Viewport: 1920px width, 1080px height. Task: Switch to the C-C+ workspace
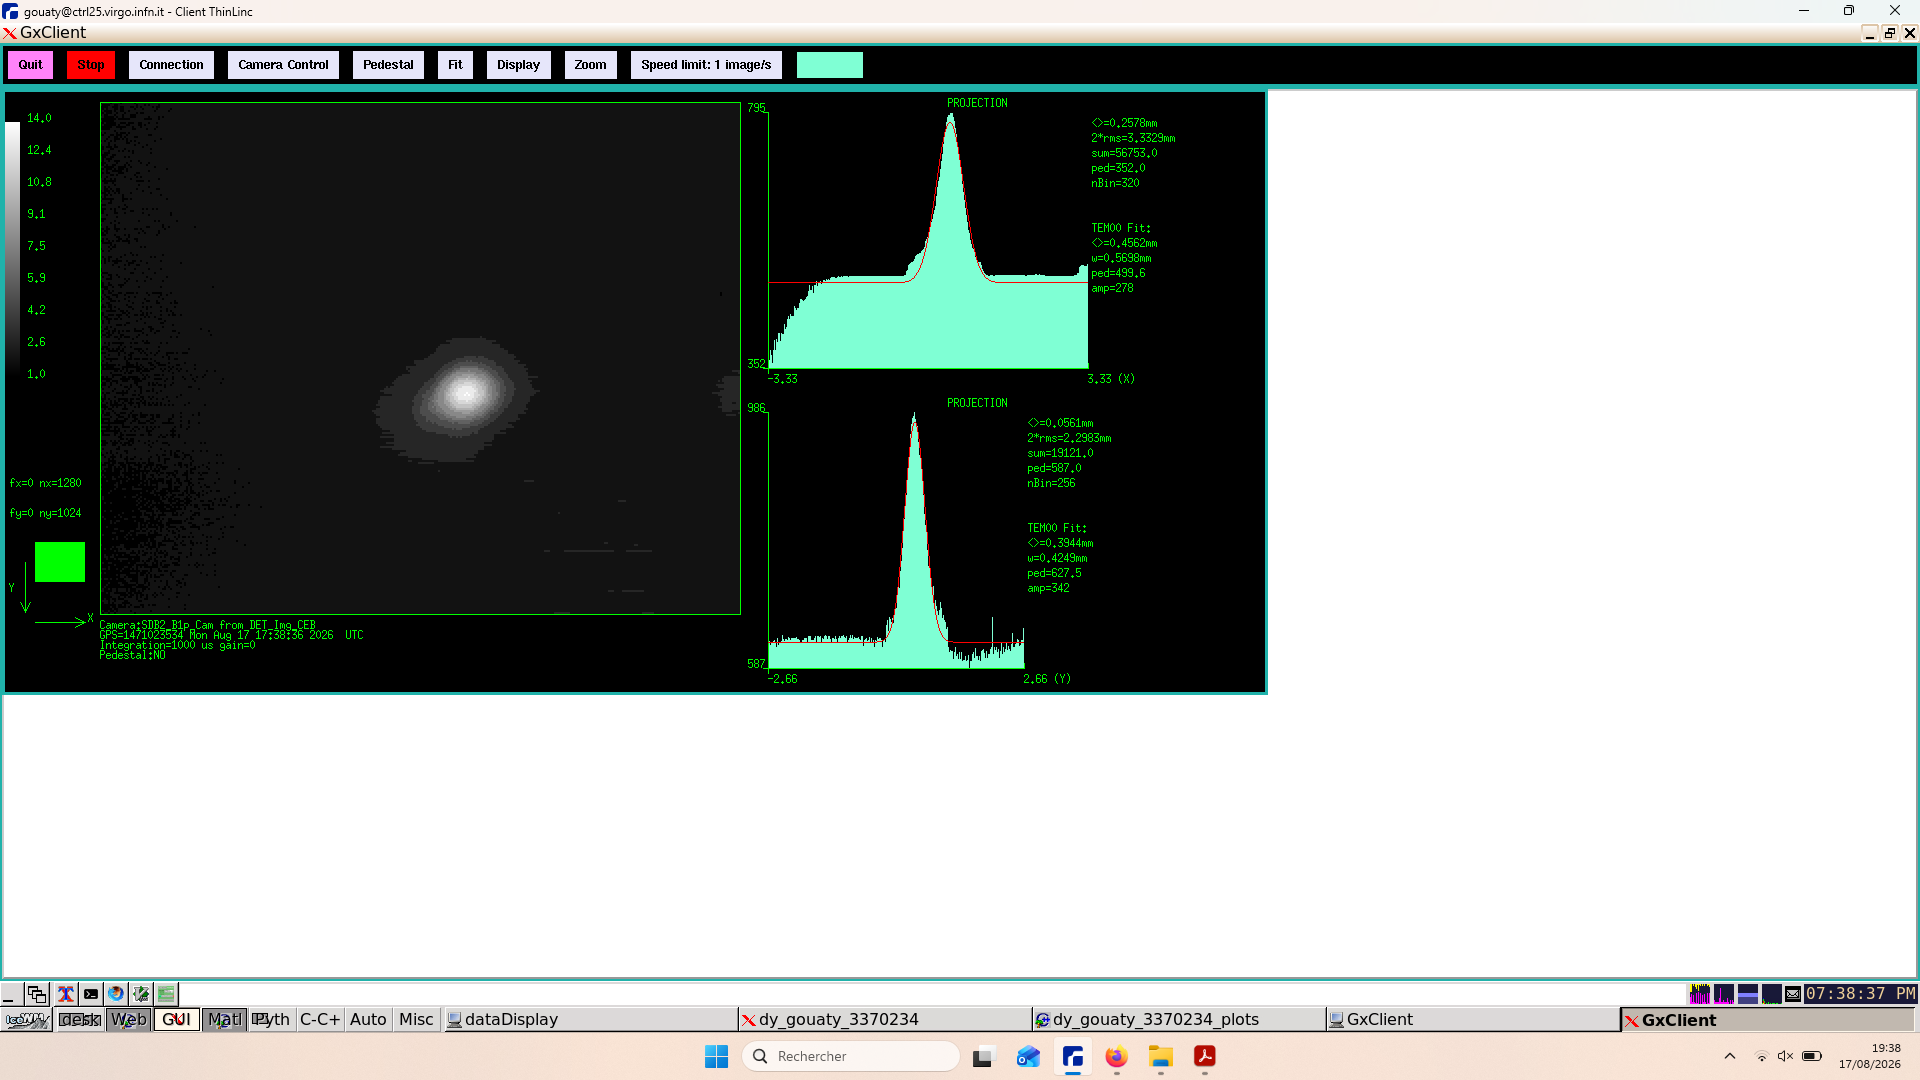[x=320, y=1020]
